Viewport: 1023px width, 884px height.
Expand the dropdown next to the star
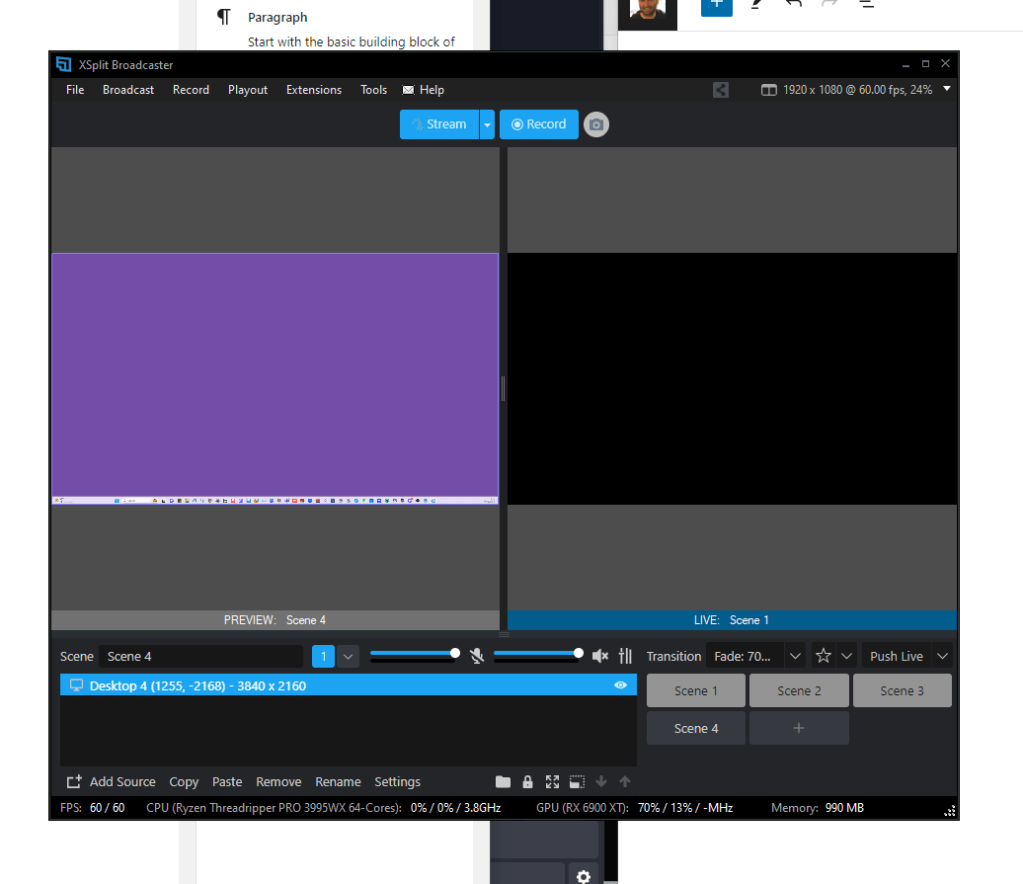pos(846,656)
